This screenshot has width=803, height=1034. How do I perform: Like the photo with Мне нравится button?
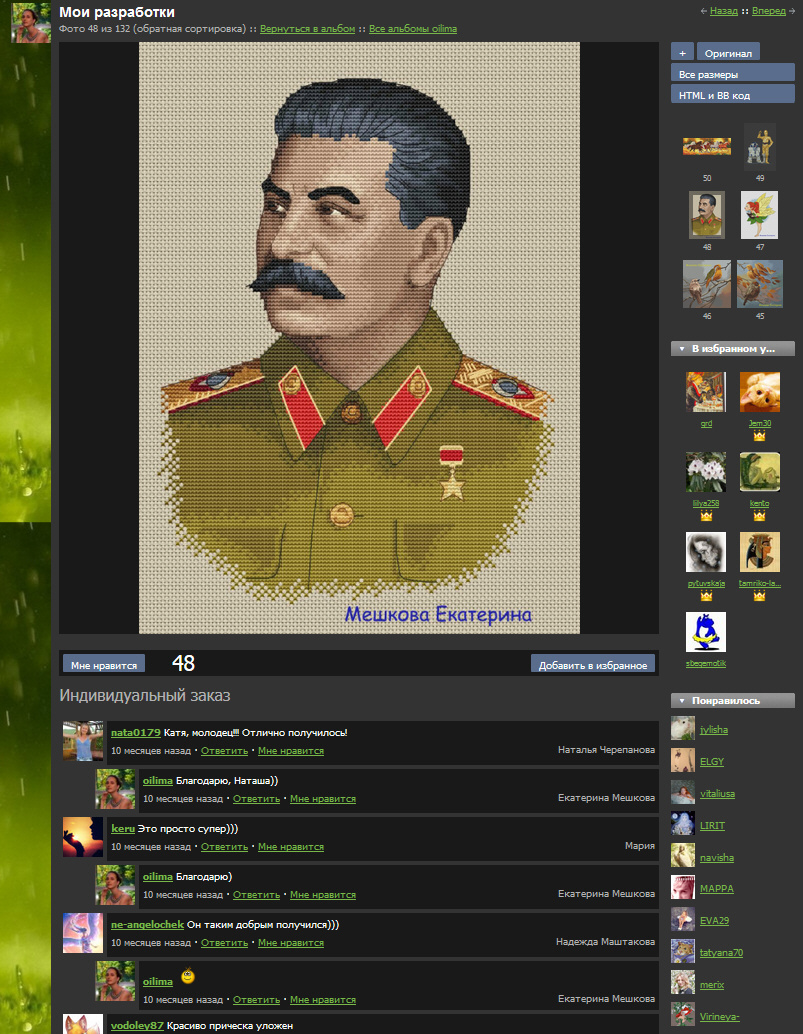pos(104,665)
